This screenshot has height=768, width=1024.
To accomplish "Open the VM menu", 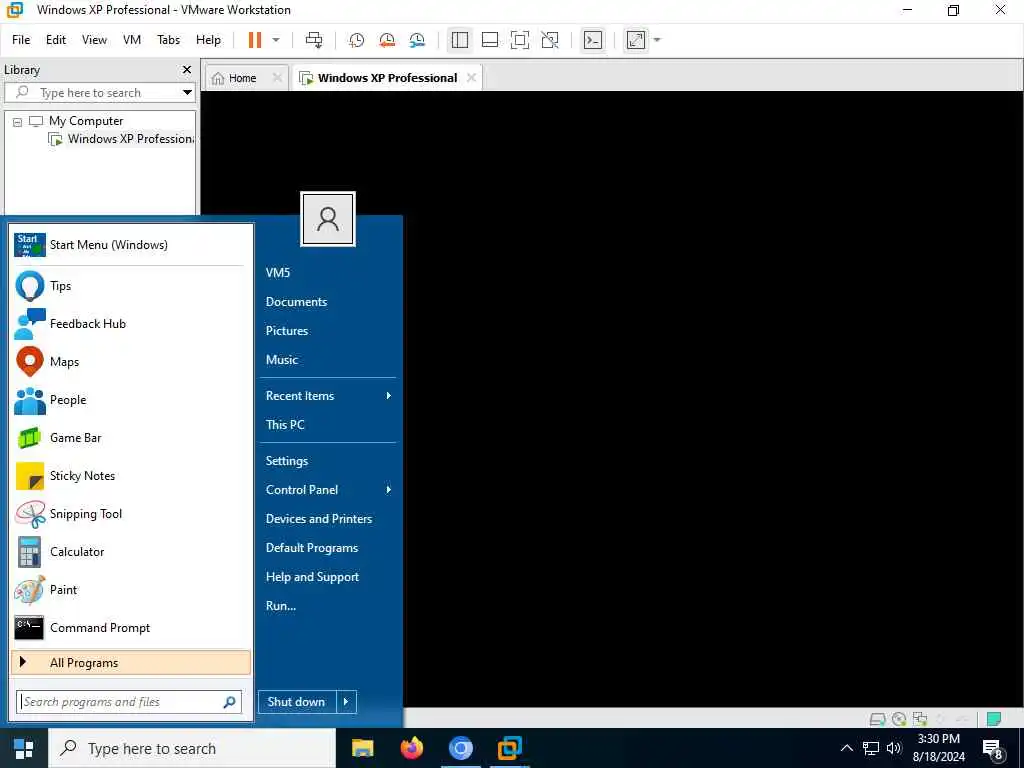I will click(x=132, y=40).
